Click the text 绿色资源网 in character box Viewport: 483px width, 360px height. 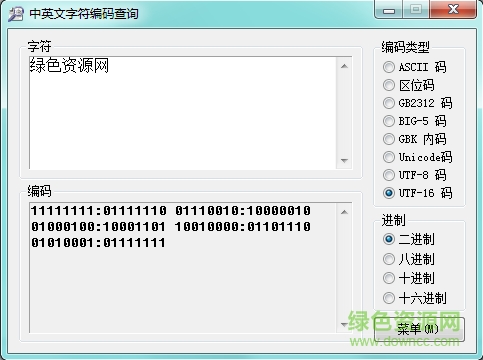pos(69,65)
